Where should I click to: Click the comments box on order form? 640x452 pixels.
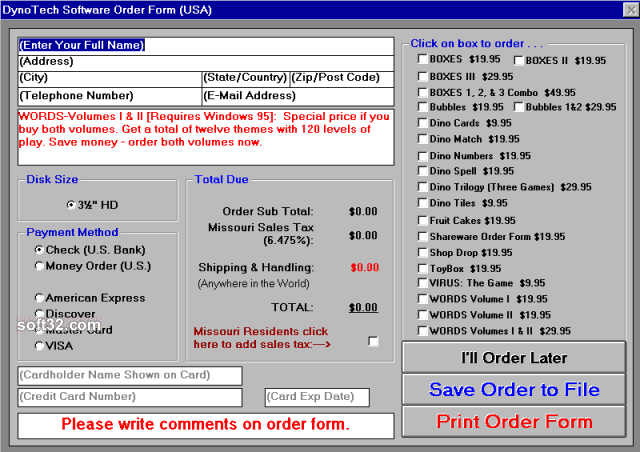206,425
